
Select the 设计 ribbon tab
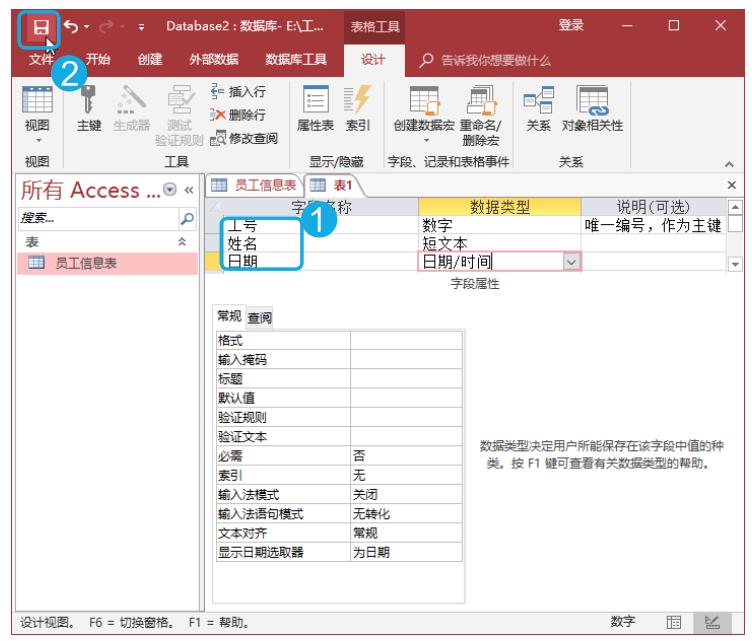pyautogui.click(x=373, y=59)
